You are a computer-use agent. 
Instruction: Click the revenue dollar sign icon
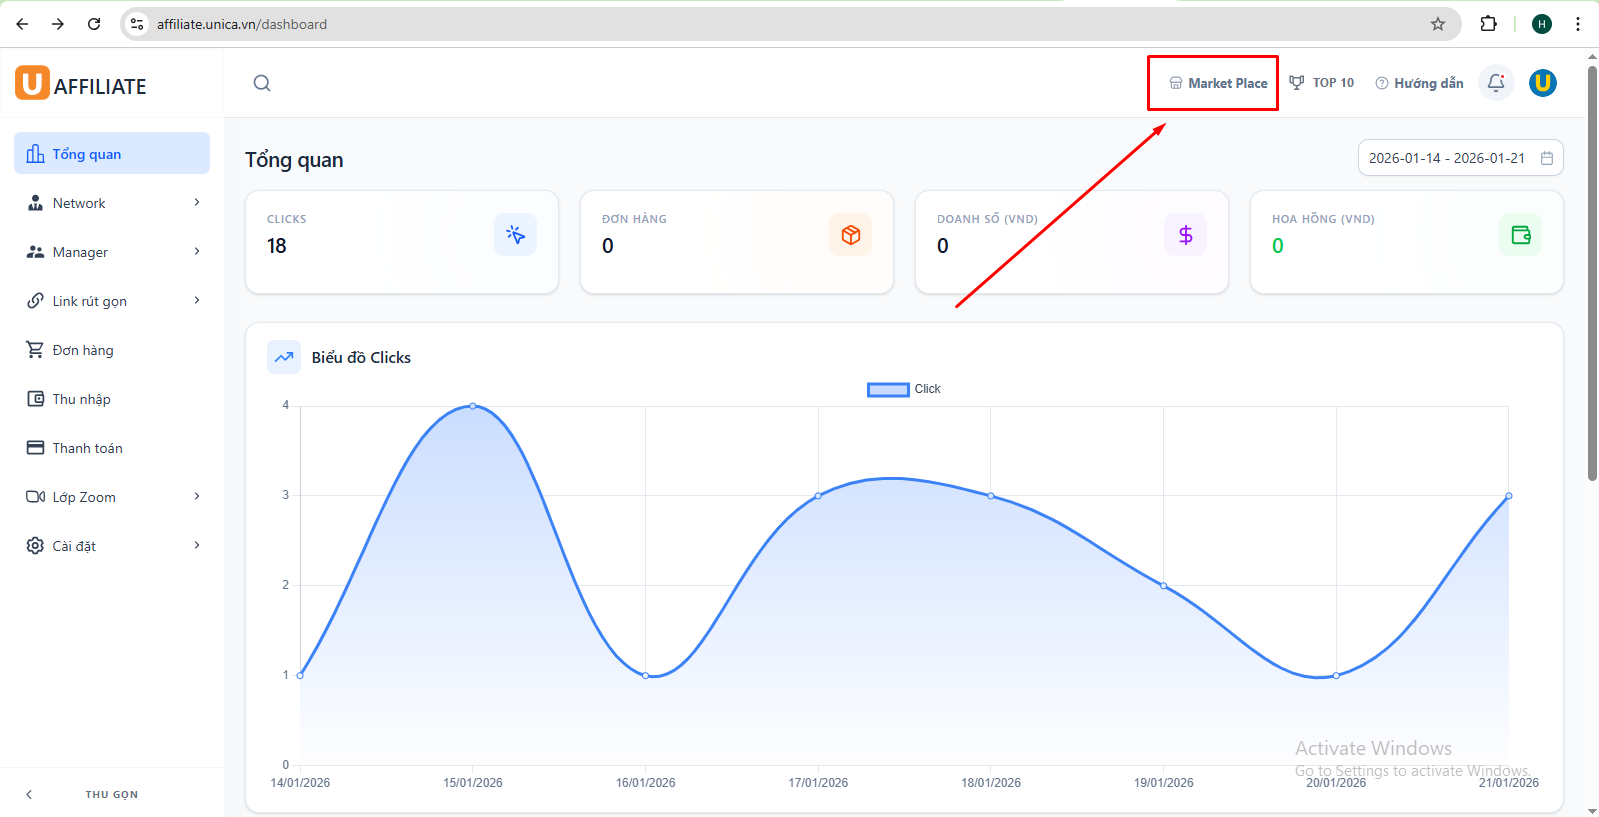click(1185, 235)
